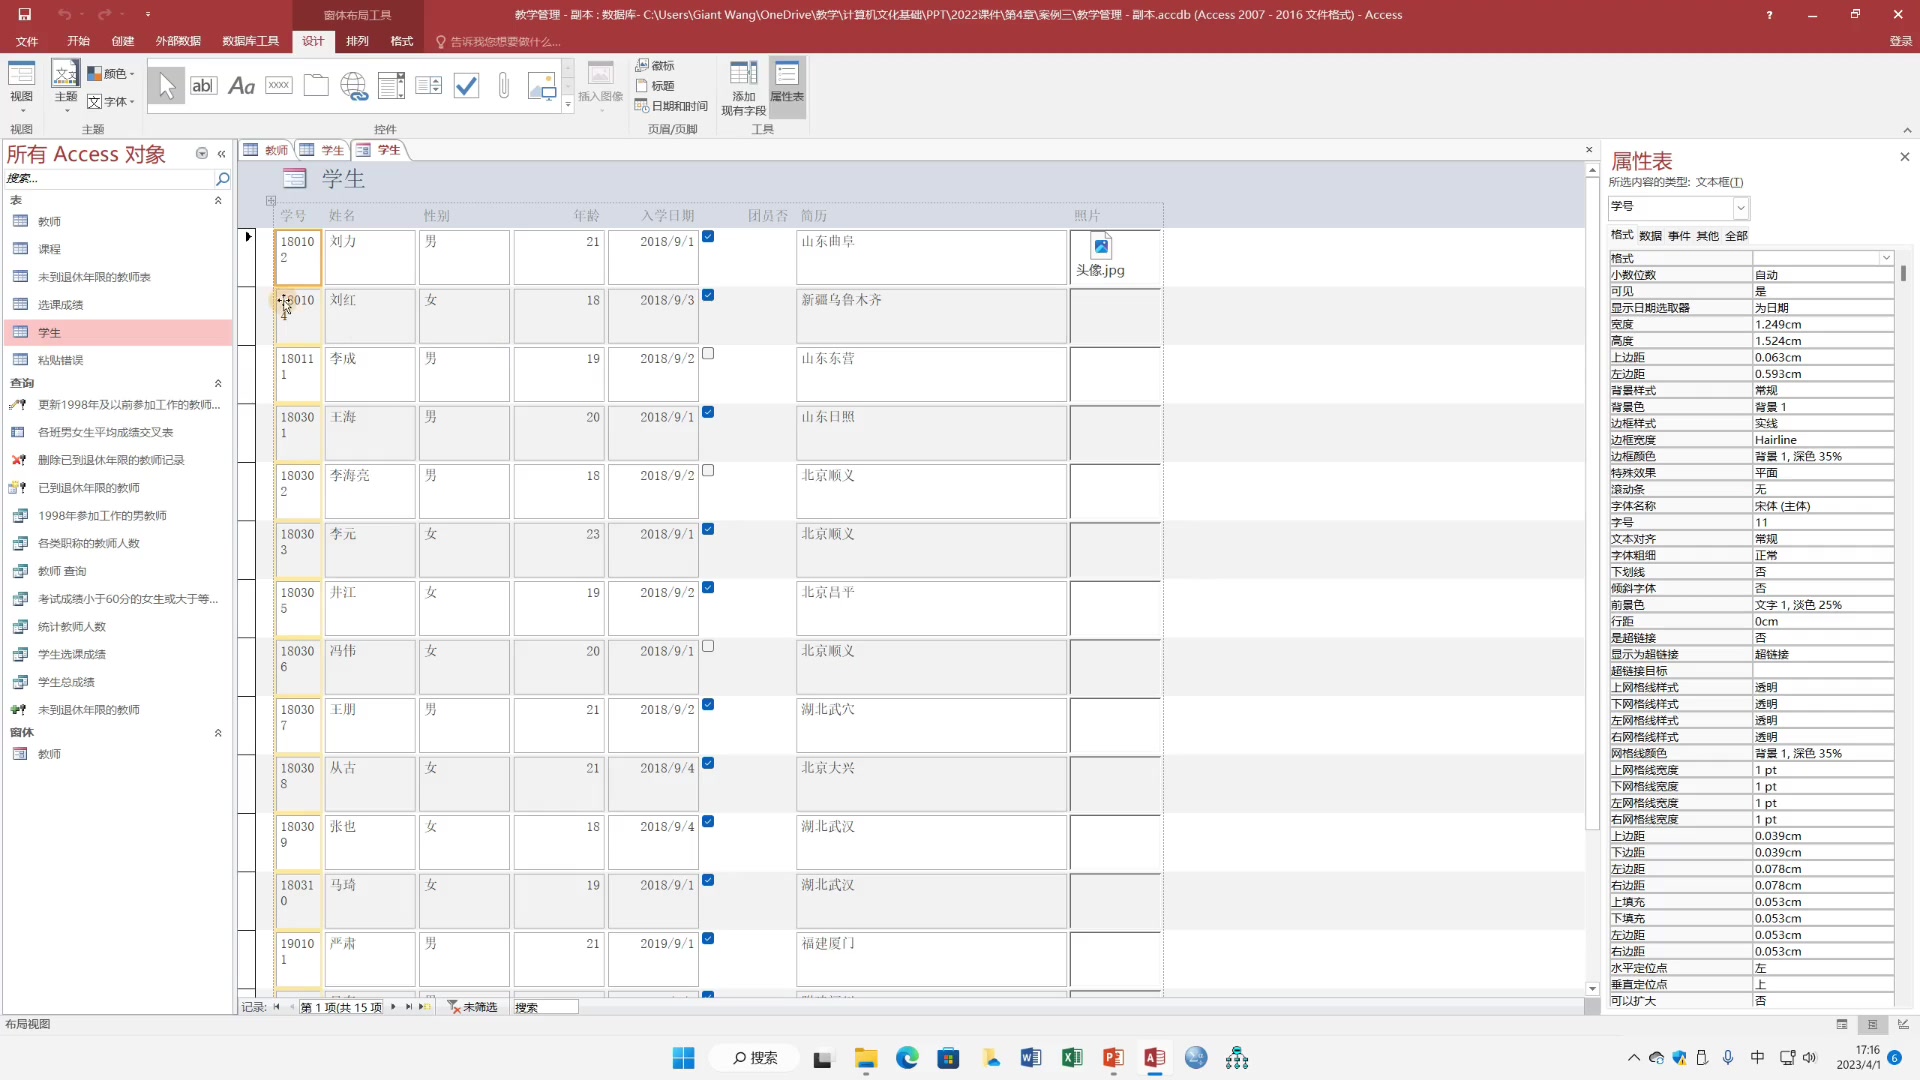The image size is (1920, 1080).
Task: Open Access from the Windows taskbar
Action: [x=1154, y=1058]
